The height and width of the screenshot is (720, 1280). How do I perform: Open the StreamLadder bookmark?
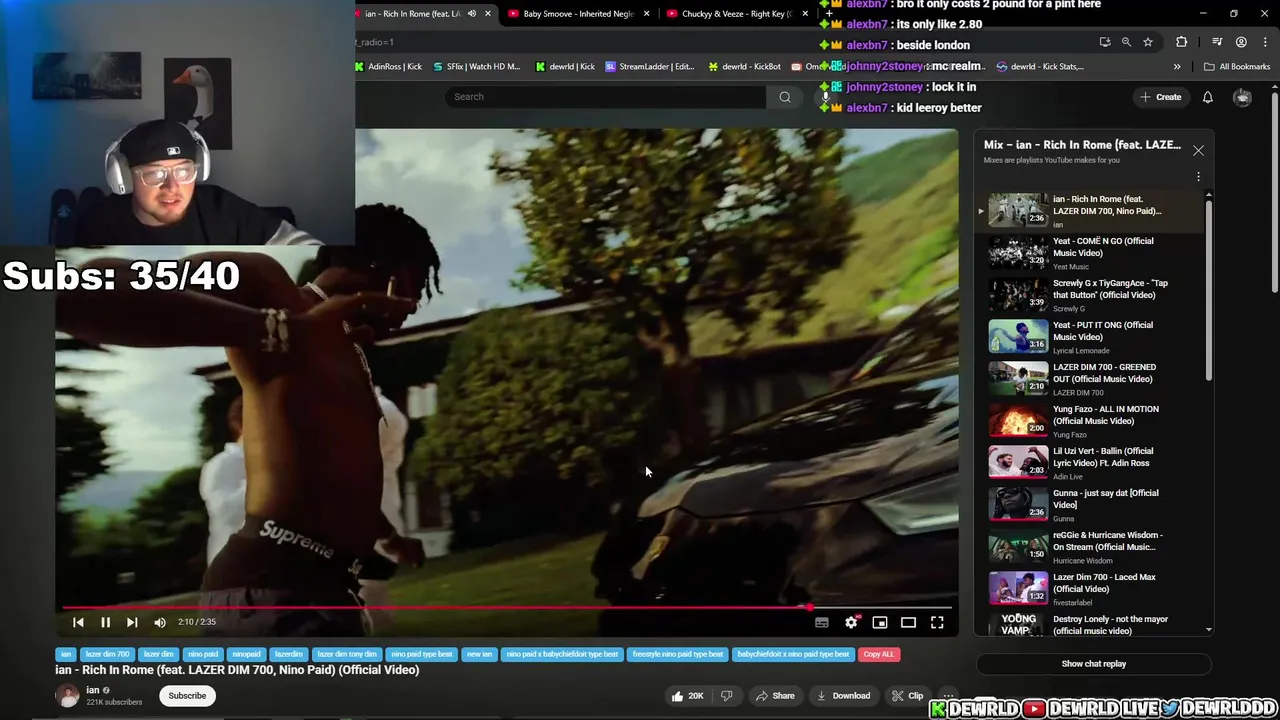(x=650, y=67)
